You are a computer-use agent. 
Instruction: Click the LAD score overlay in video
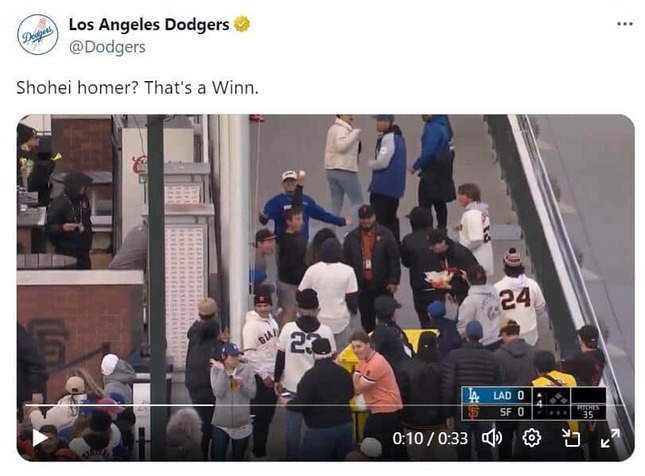click(x=508, y=396)
